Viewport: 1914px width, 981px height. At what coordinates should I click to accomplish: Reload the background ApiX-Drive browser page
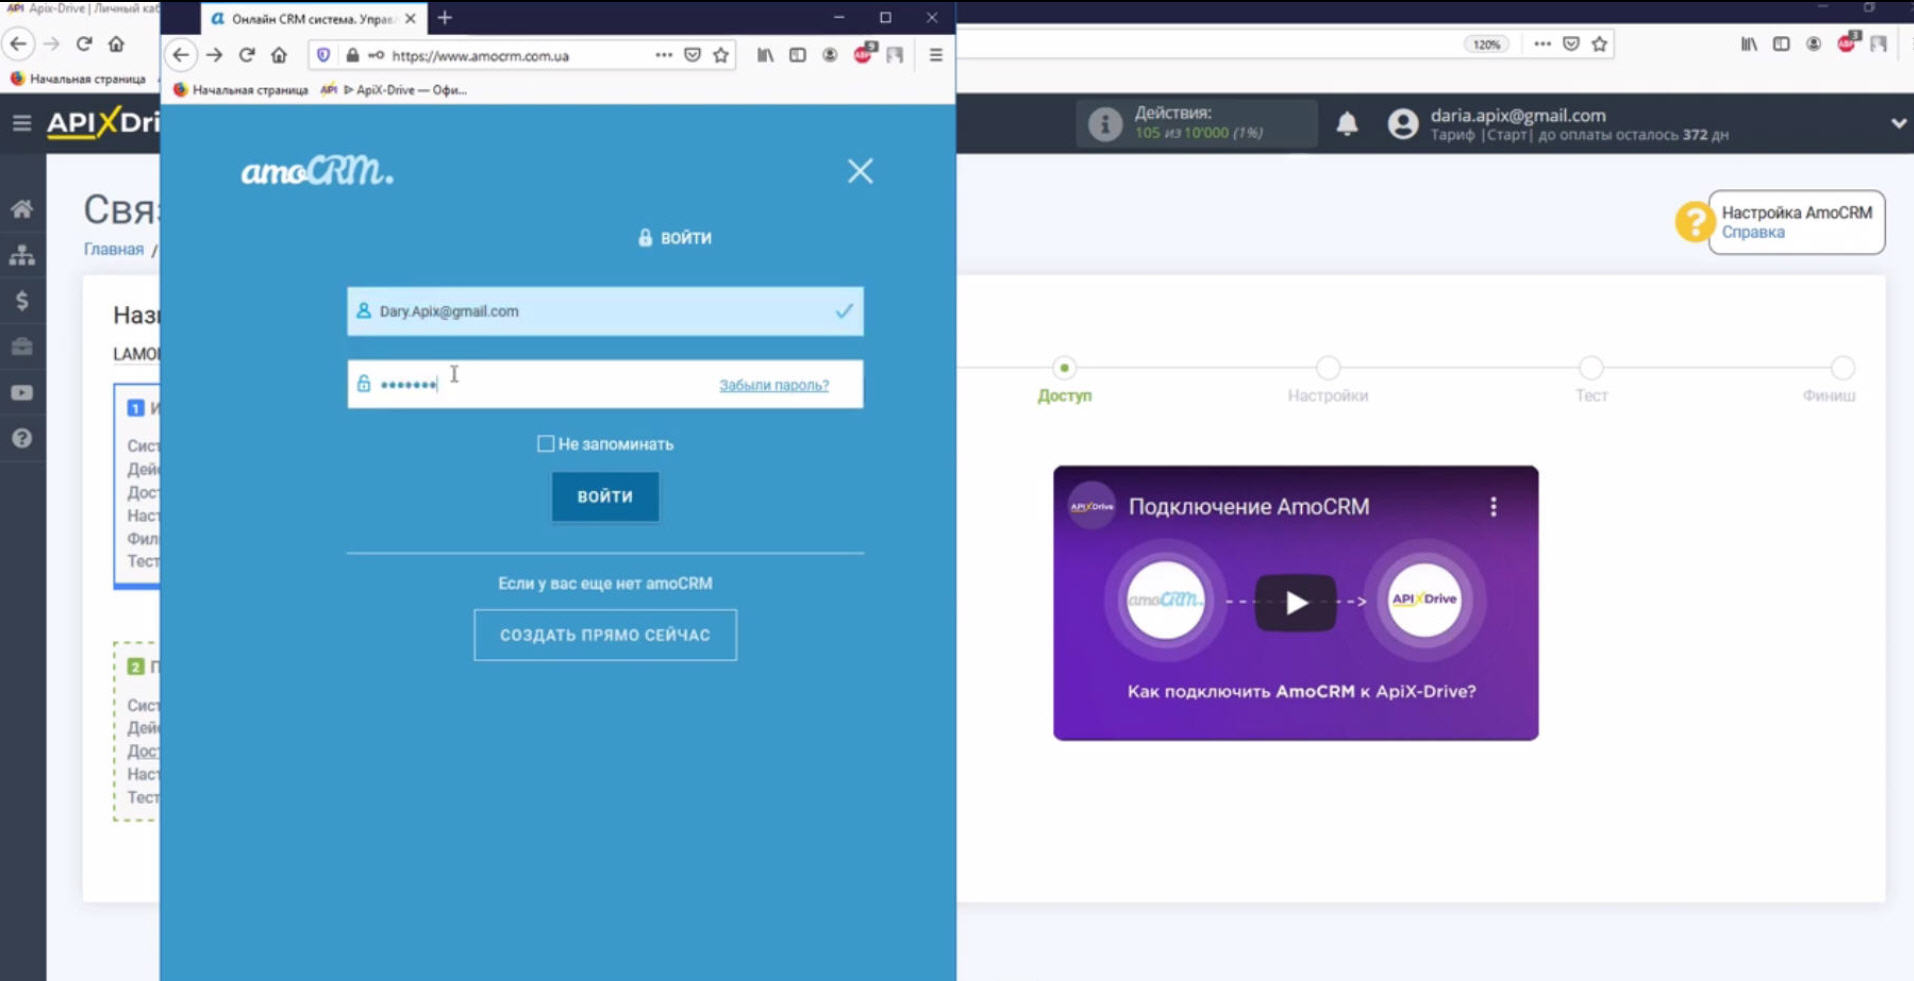point(84,44)
